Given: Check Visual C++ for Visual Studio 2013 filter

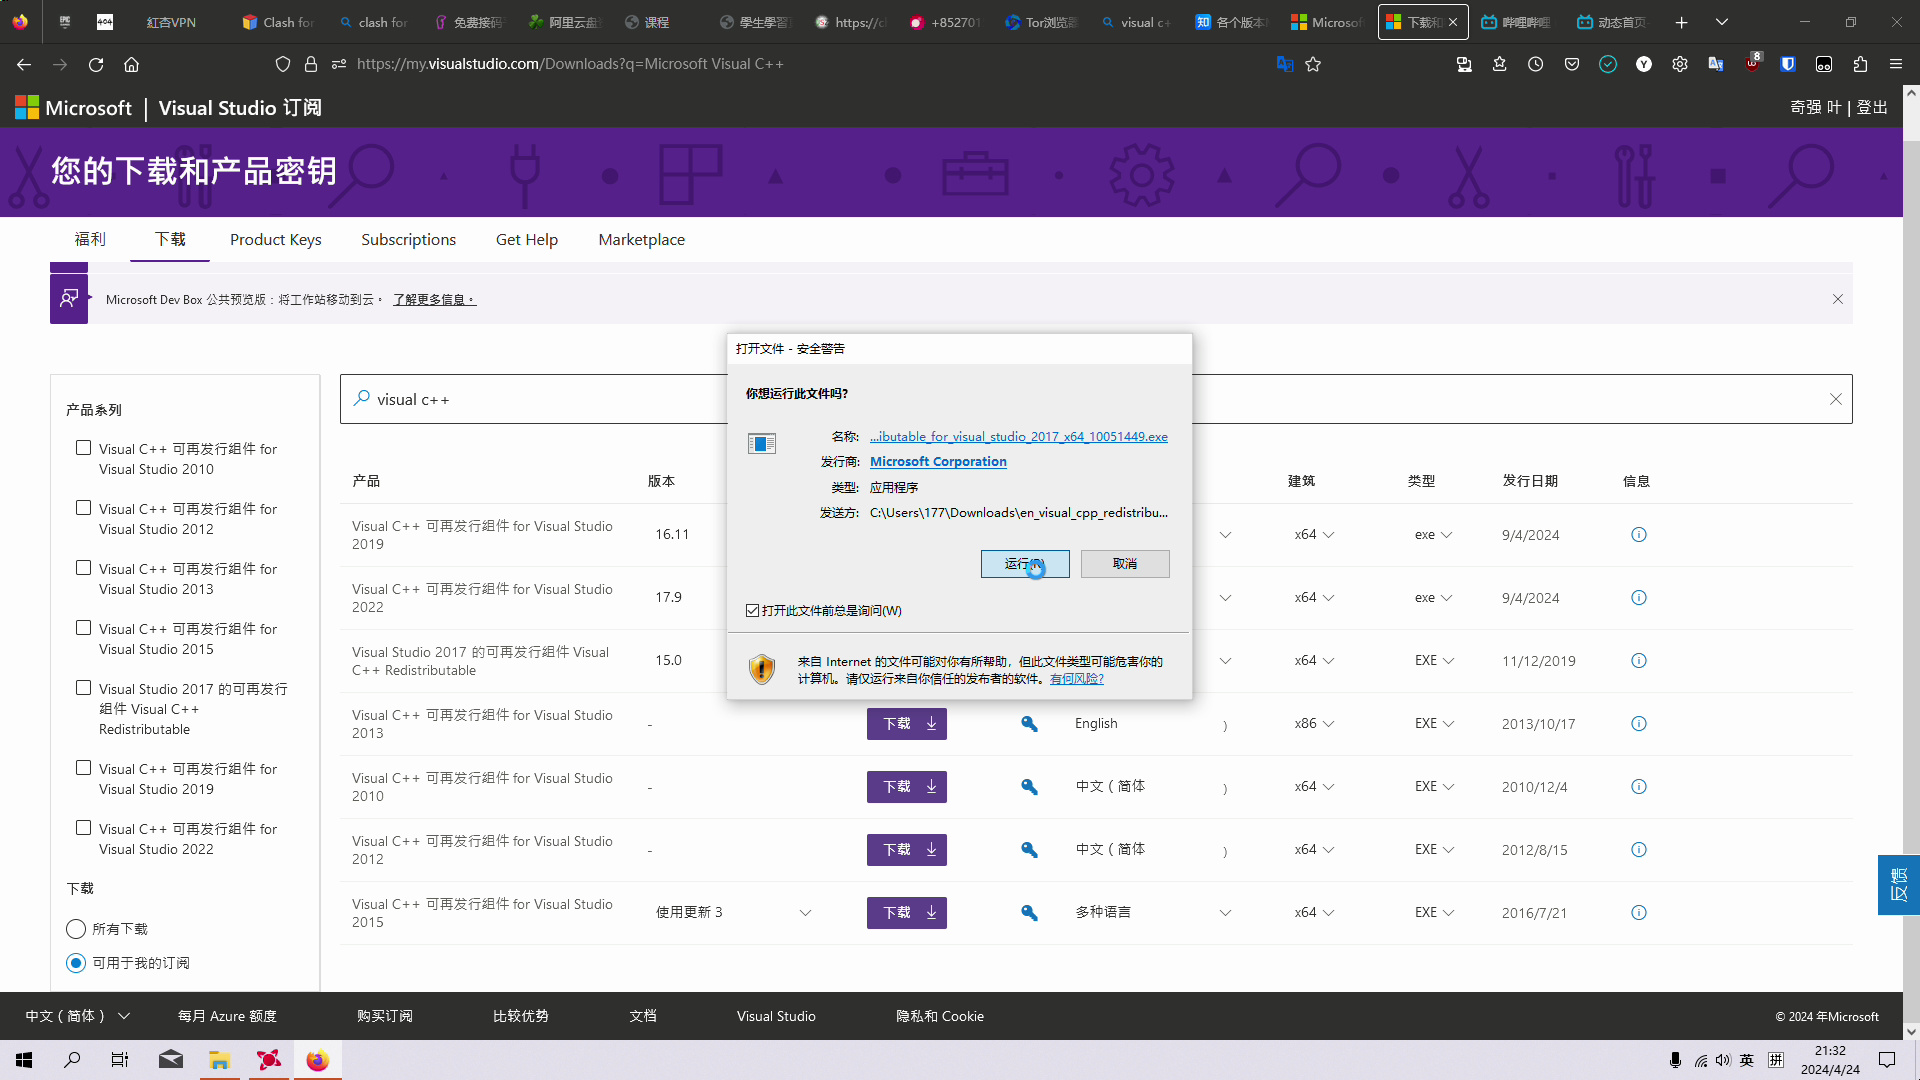Looking at the screenshot, I should click(x=84, y=568).
